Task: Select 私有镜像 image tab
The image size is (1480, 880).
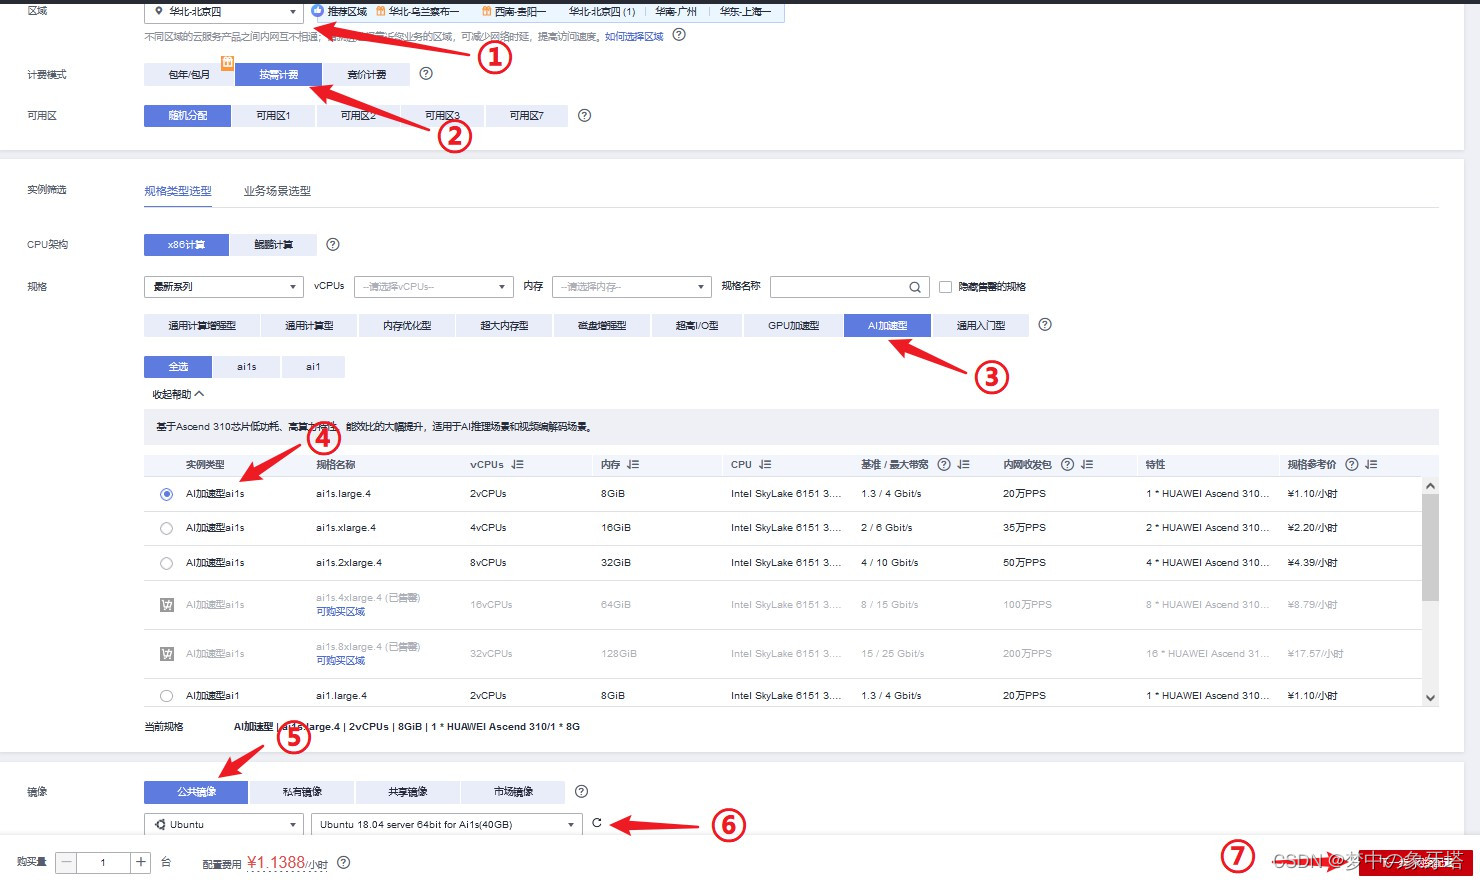Action: [302, 792]
